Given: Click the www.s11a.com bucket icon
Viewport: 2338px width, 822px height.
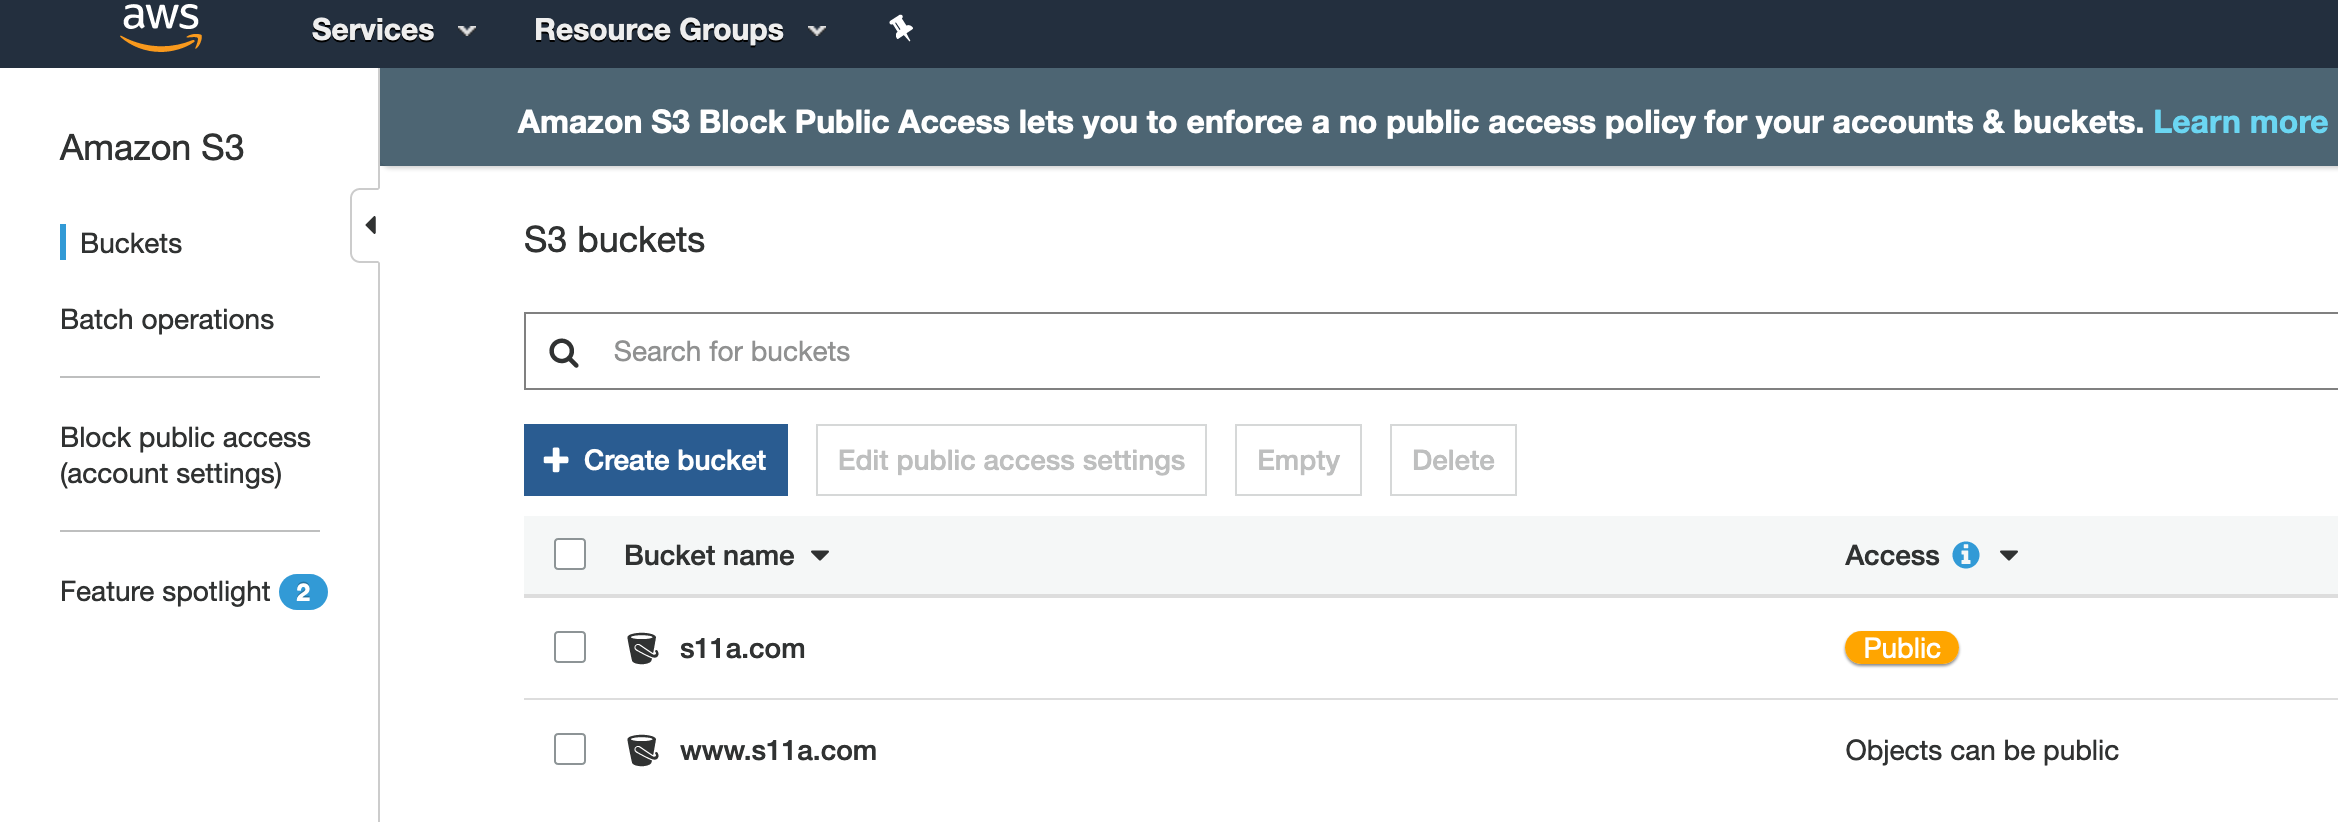Looking at the screenshot, I should coord(642,750).
